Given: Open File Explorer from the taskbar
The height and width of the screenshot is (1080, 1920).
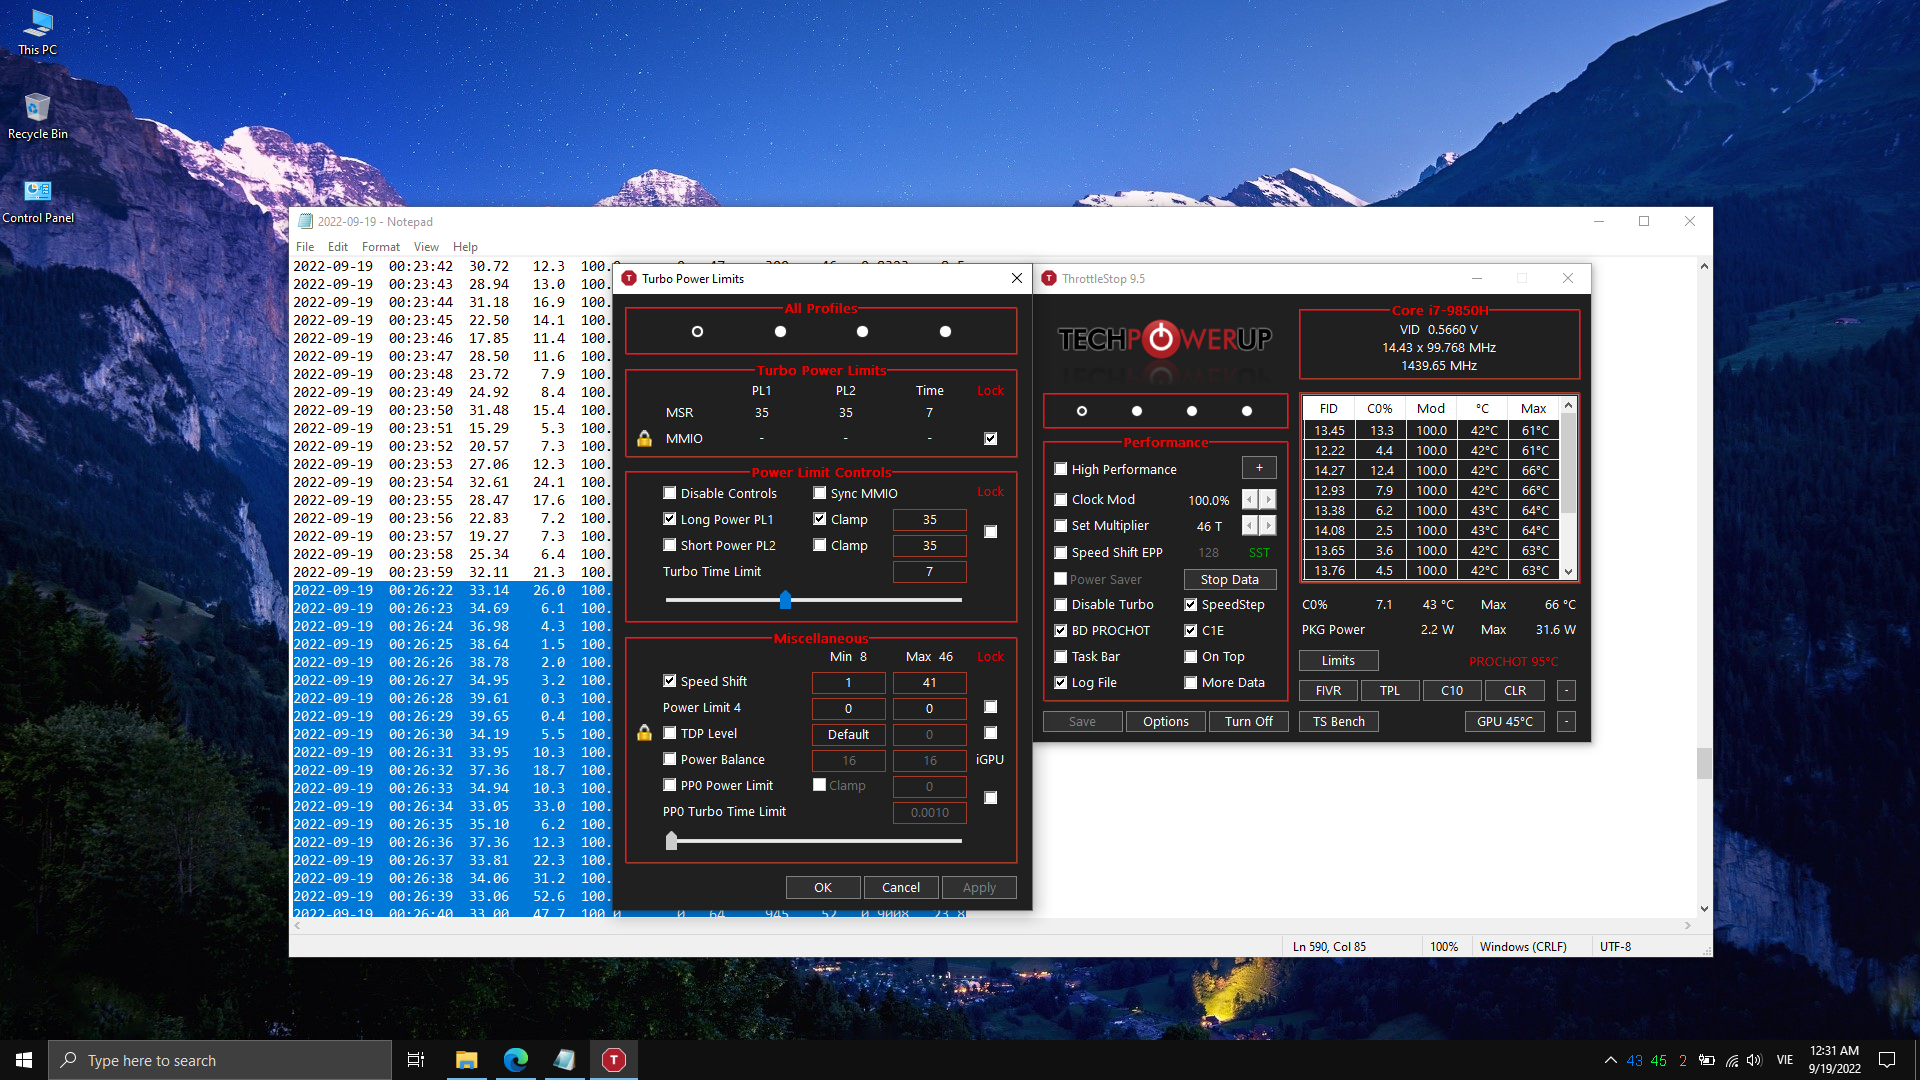Looking at the screenshot, I should click(x=466, y=1060).
